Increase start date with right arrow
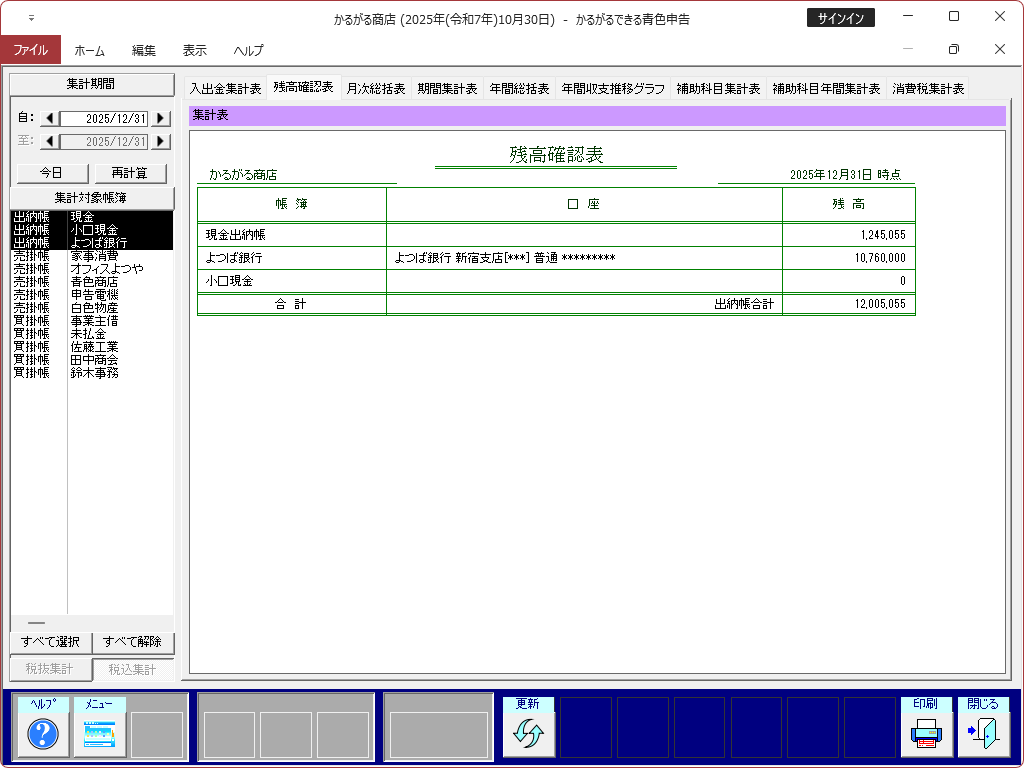Screen dimensions: 1024x768 [x=160, y=119]
